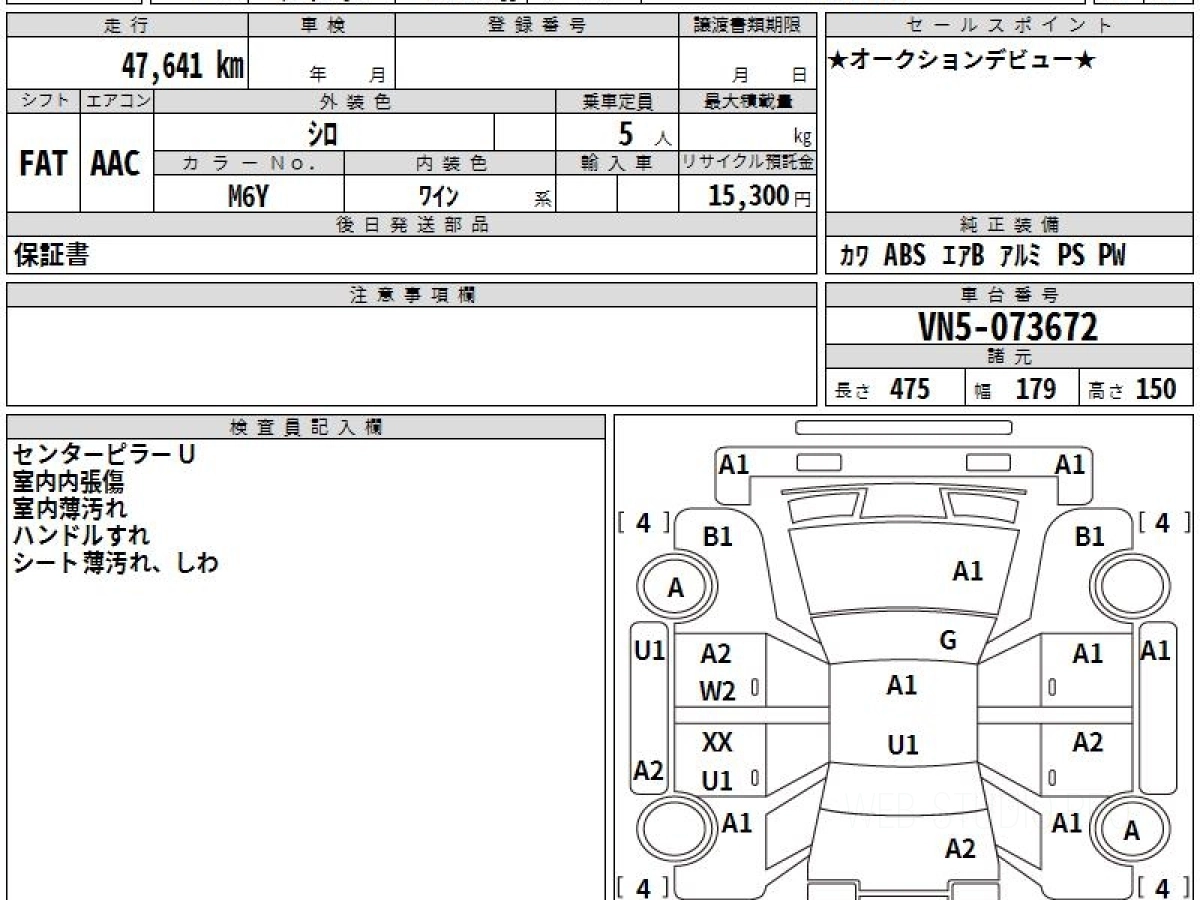
Task: Select the シート薄汚れ、しわ note
Action: coord(116,562)
